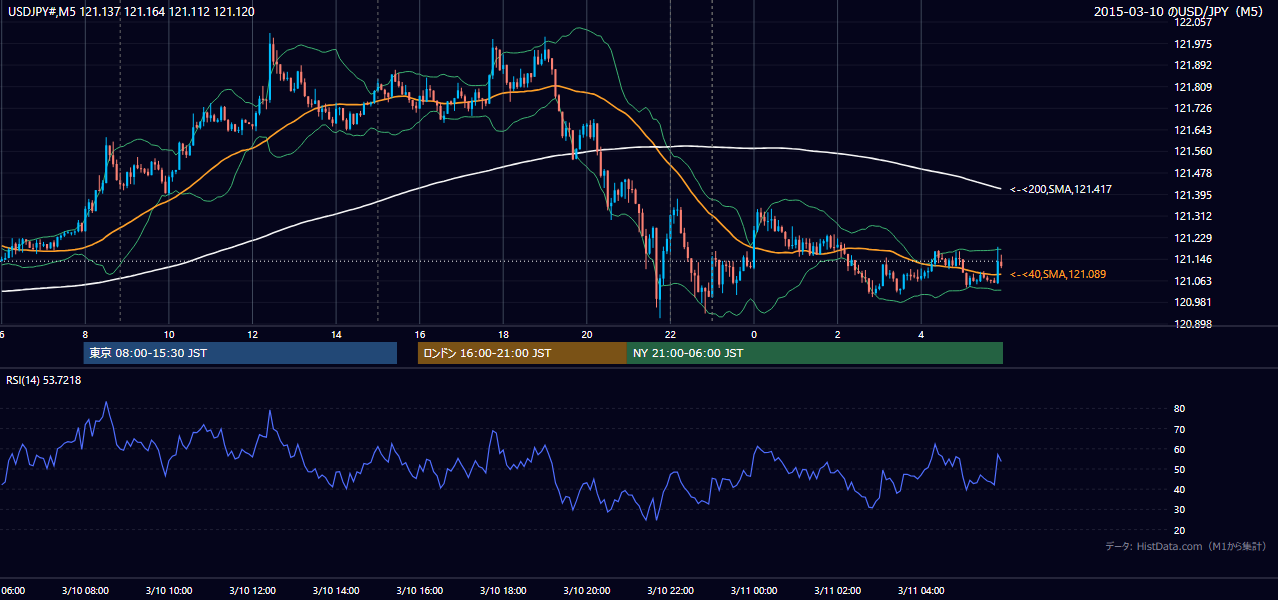This screenshot has height=600, width=1278.
Task: Click the 3/10 08:00 time label
Action: point(84,591)
